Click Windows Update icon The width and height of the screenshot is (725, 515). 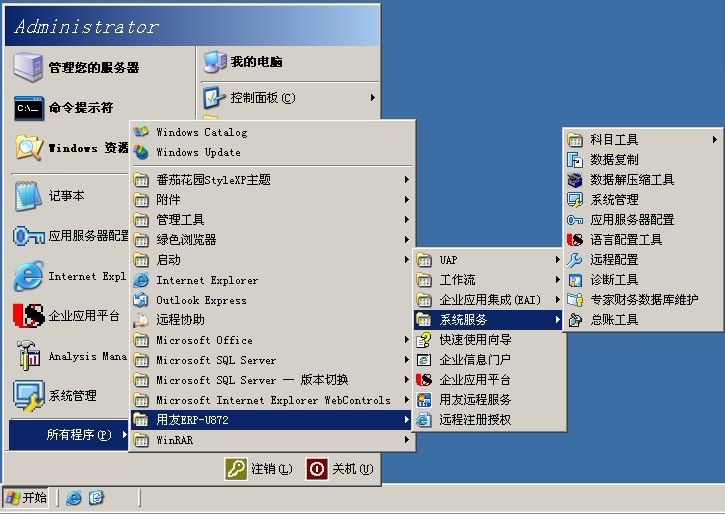point(141,152)
